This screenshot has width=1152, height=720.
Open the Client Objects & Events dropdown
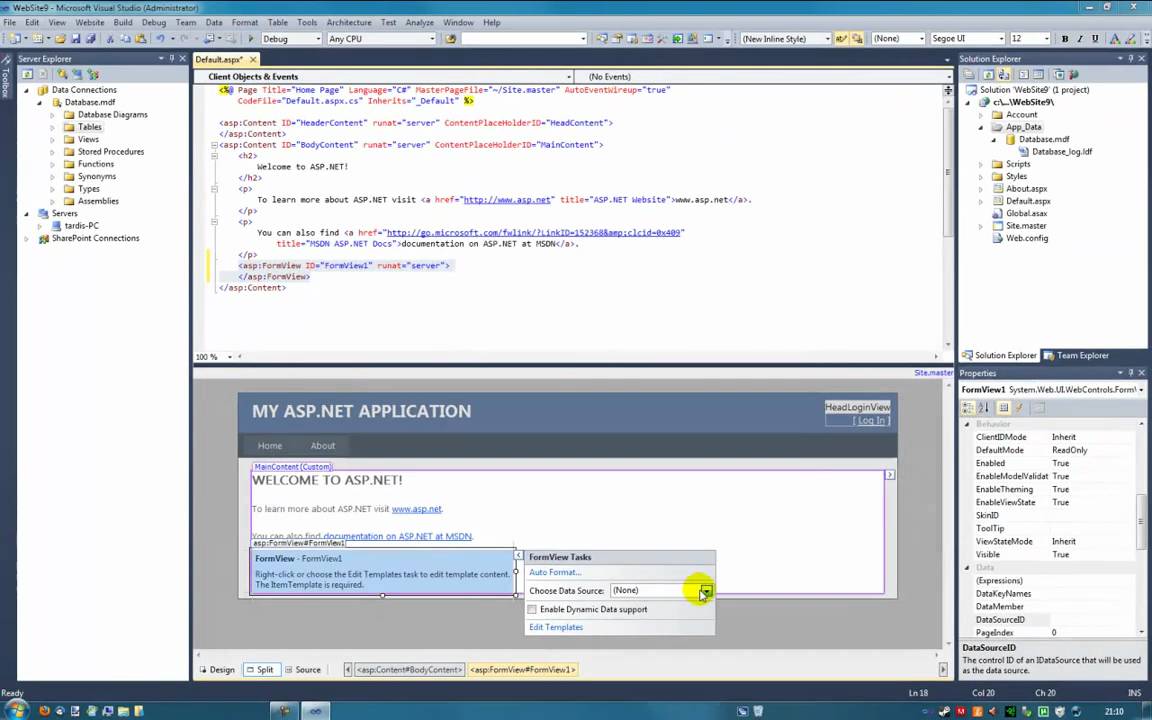(569, 76)
